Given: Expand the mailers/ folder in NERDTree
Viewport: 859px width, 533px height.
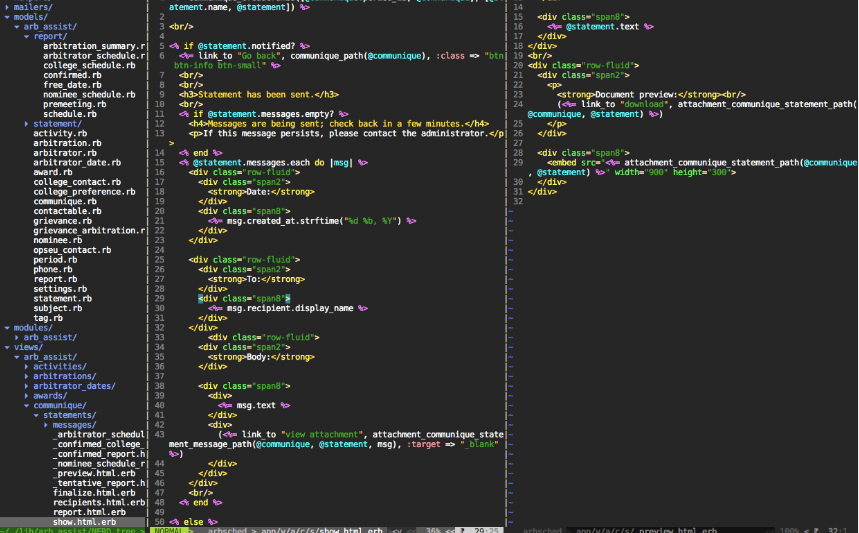Looking at the screenshot, I should click(7, 7).
